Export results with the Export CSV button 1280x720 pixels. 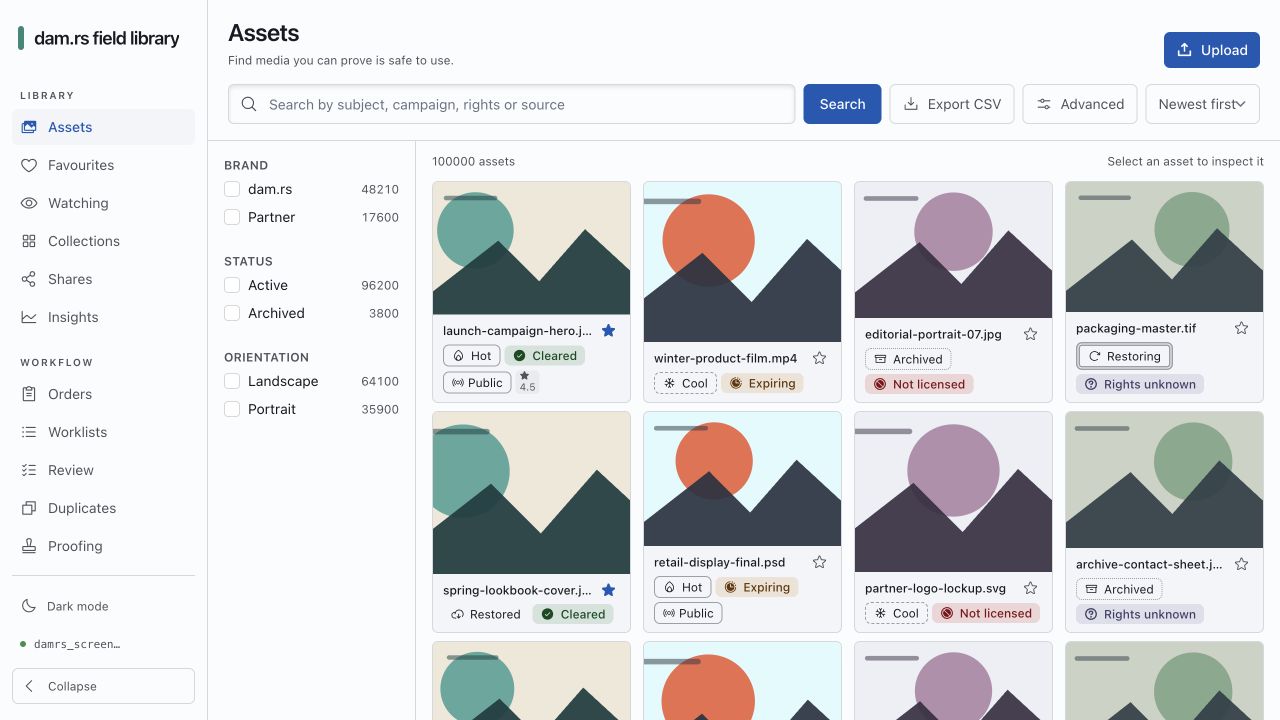[x=952, y=104]
